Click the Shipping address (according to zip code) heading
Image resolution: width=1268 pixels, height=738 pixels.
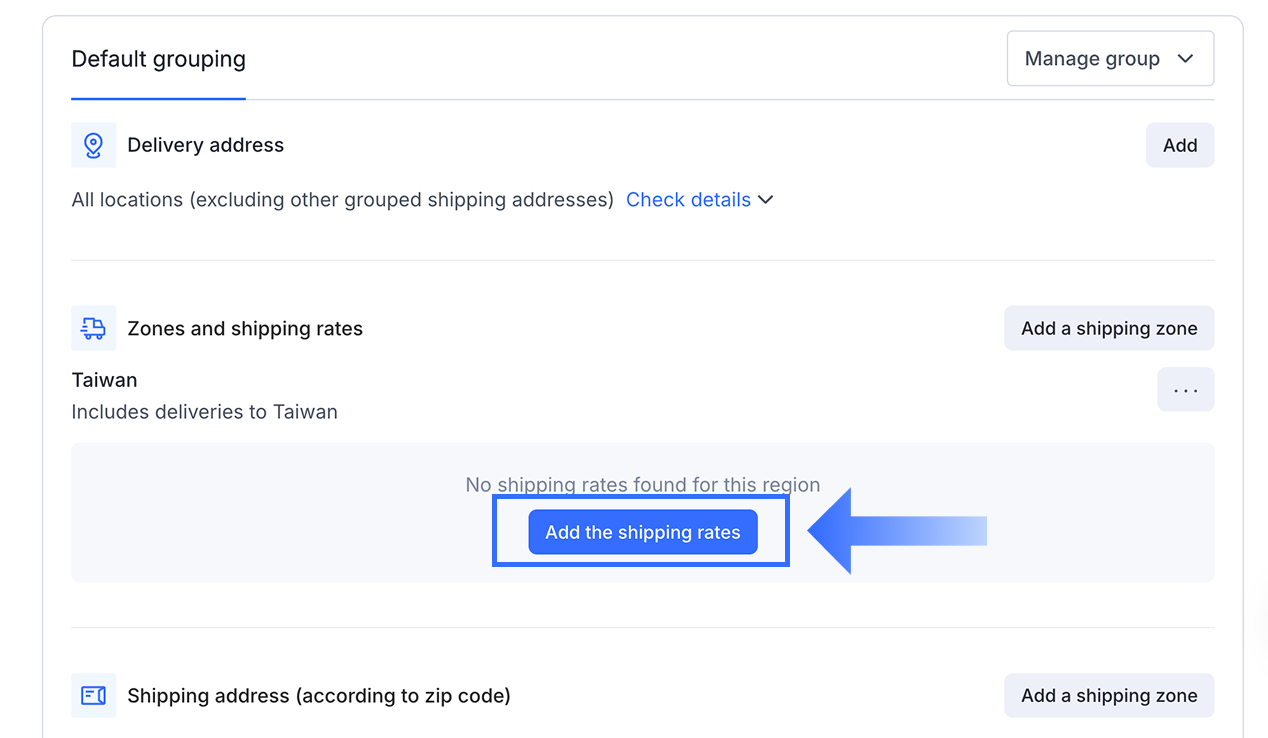pyautogui.click(x=318, y=696)
